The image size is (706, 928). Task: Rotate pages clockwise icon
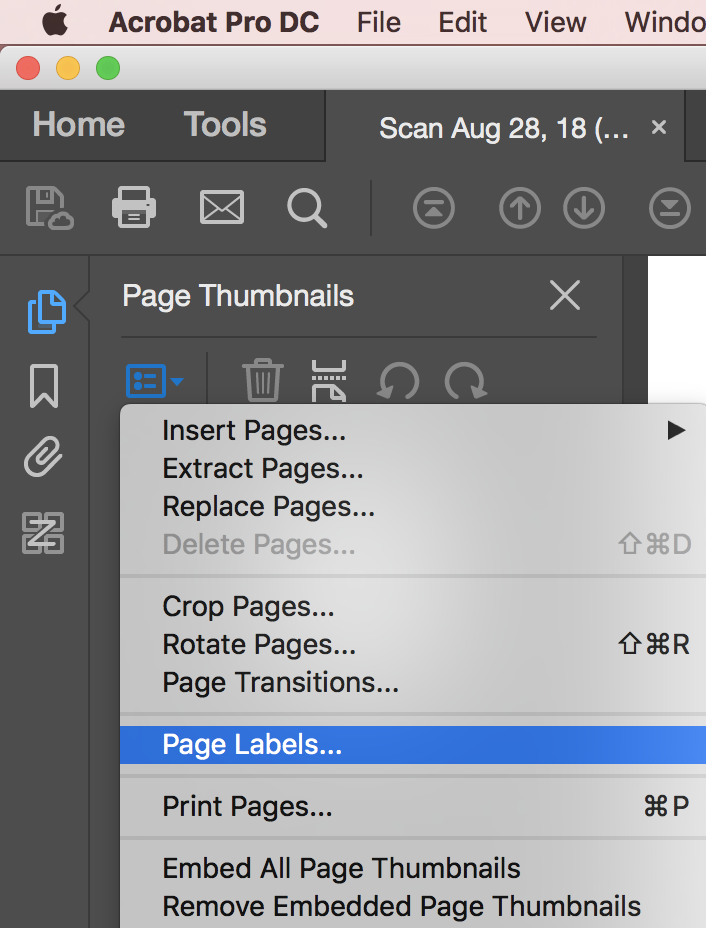[465, 381]
